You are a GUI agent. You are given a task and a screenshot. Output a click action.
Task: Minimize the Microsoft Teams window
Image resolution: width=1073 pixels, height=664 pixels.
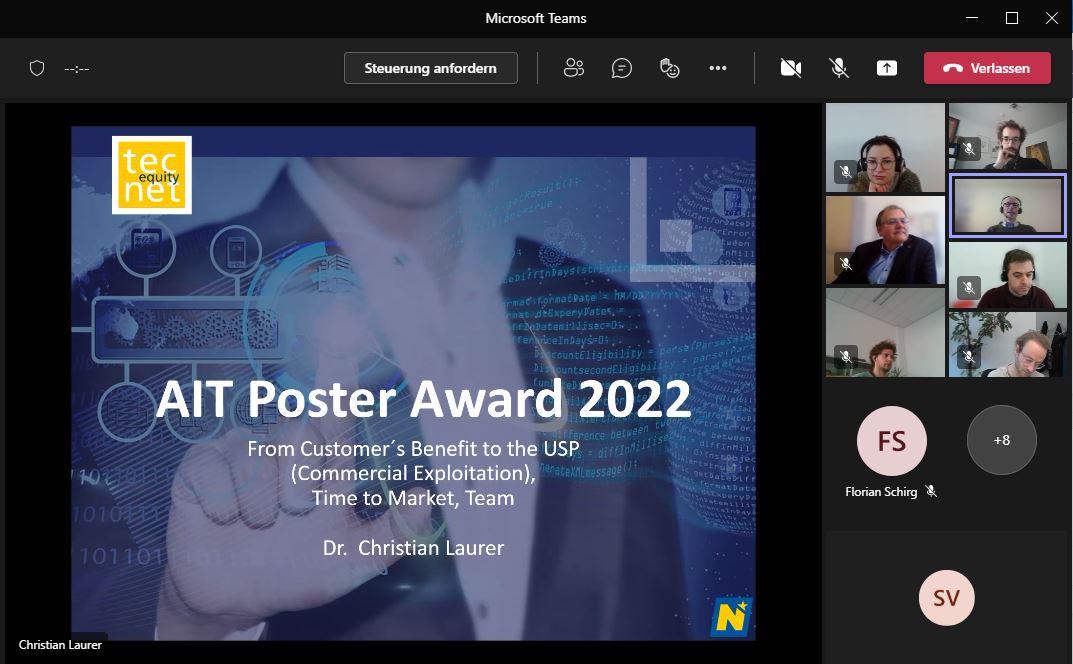pos(972,18)
